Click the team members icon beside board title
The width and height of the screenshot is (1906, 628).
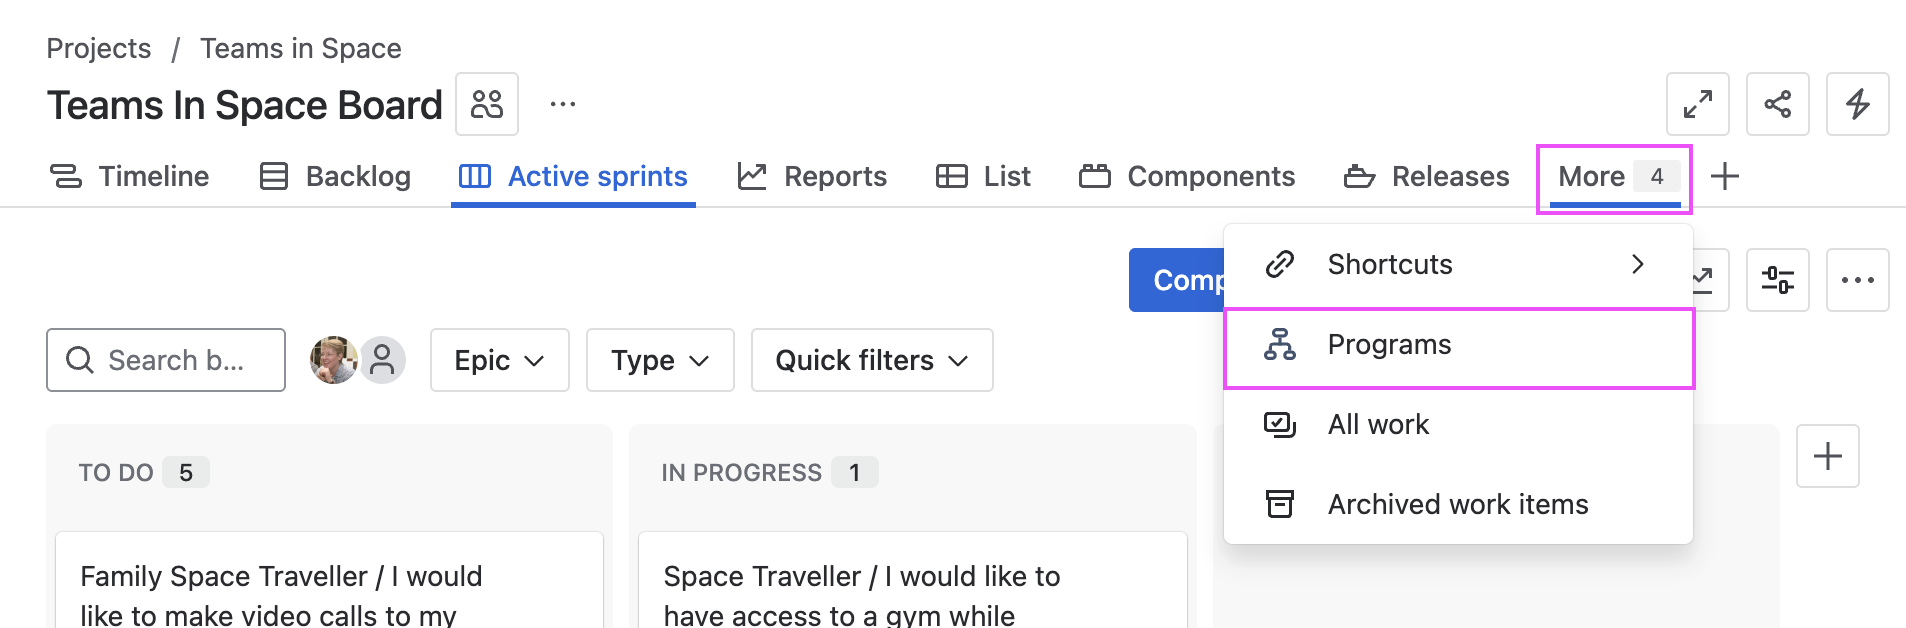tap(487, 104)
